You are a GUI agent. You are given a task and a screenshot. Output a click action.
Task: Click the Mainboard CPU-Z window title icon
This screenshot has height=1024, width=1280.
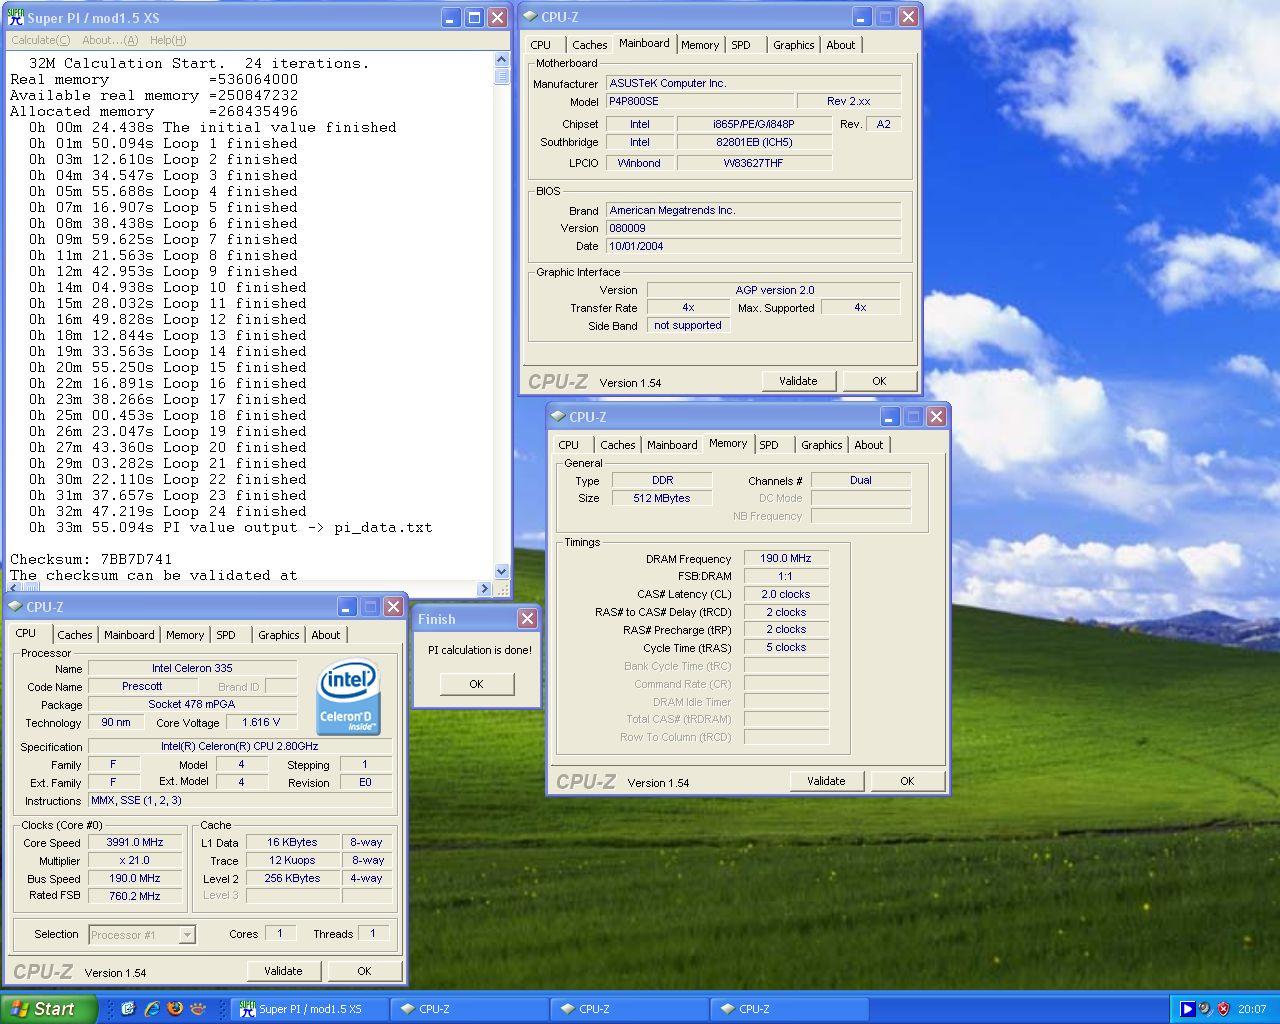[x=529, y=17]
